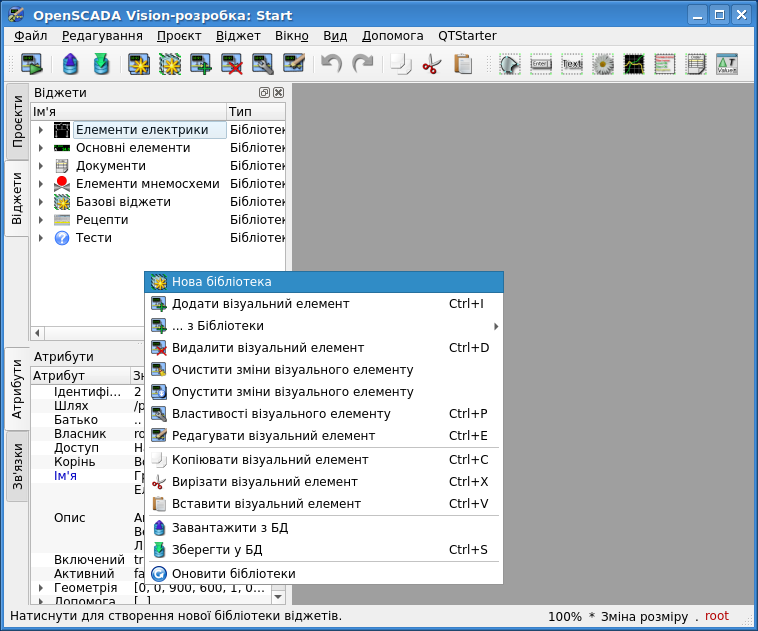Click the Start project run toolbar icon
This screenshot has width=758, height=631.
(x=31, y=65)
